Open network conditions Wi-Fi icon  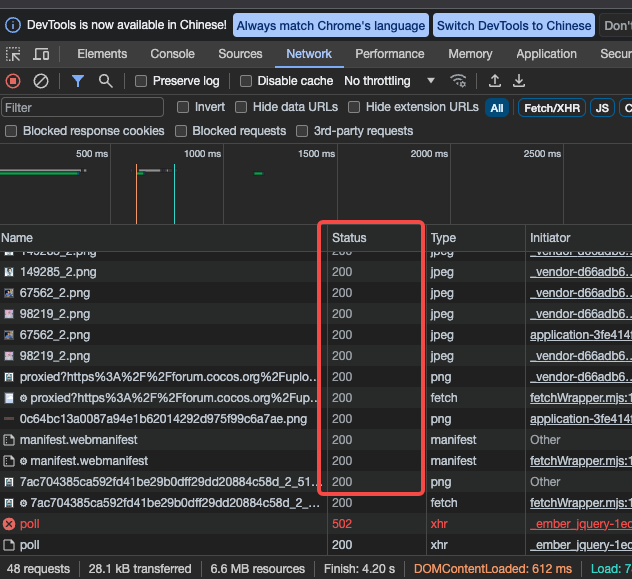point(458,81)
